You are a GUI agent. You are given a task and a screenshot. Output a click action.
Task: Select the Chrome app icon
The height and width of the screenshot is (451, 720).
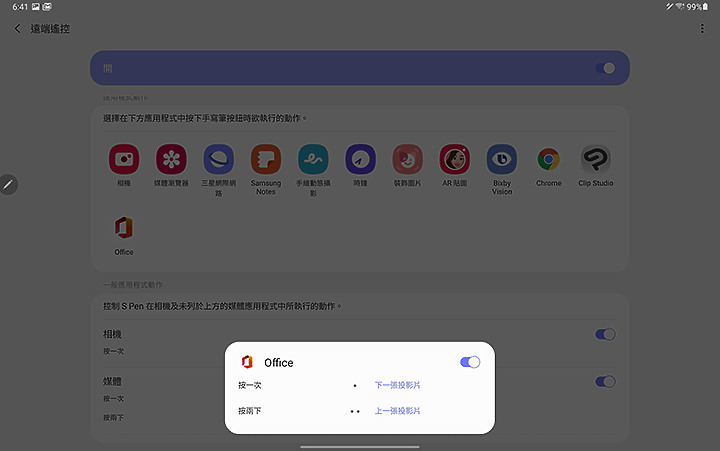tap(549, 159)
